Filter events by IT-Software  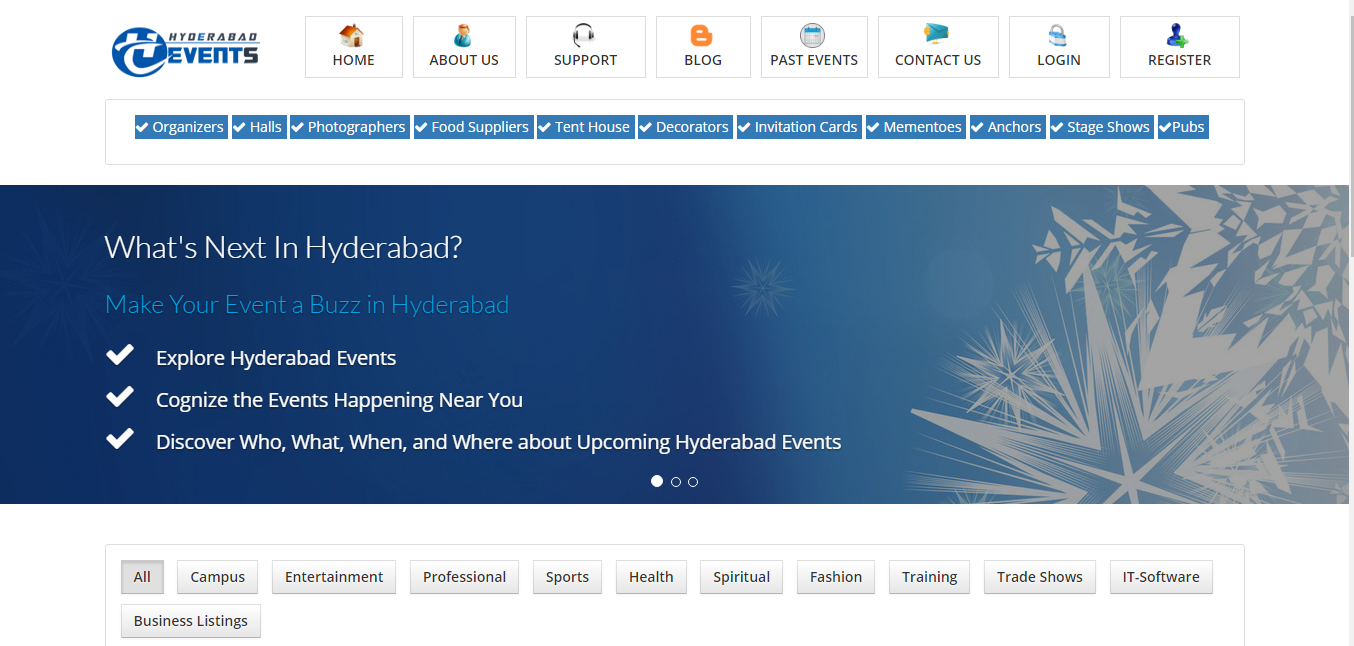1161,577
